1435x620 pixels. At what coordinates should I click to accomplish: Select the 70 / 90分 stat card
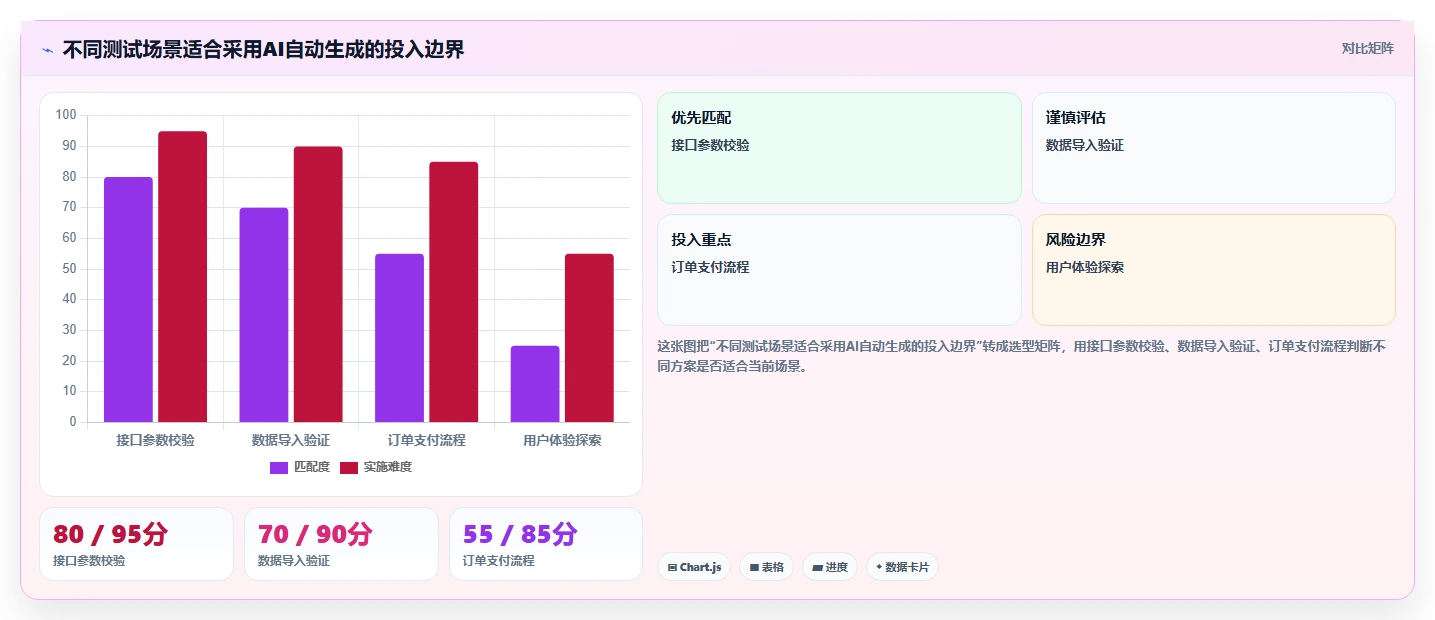click(341, 544)
